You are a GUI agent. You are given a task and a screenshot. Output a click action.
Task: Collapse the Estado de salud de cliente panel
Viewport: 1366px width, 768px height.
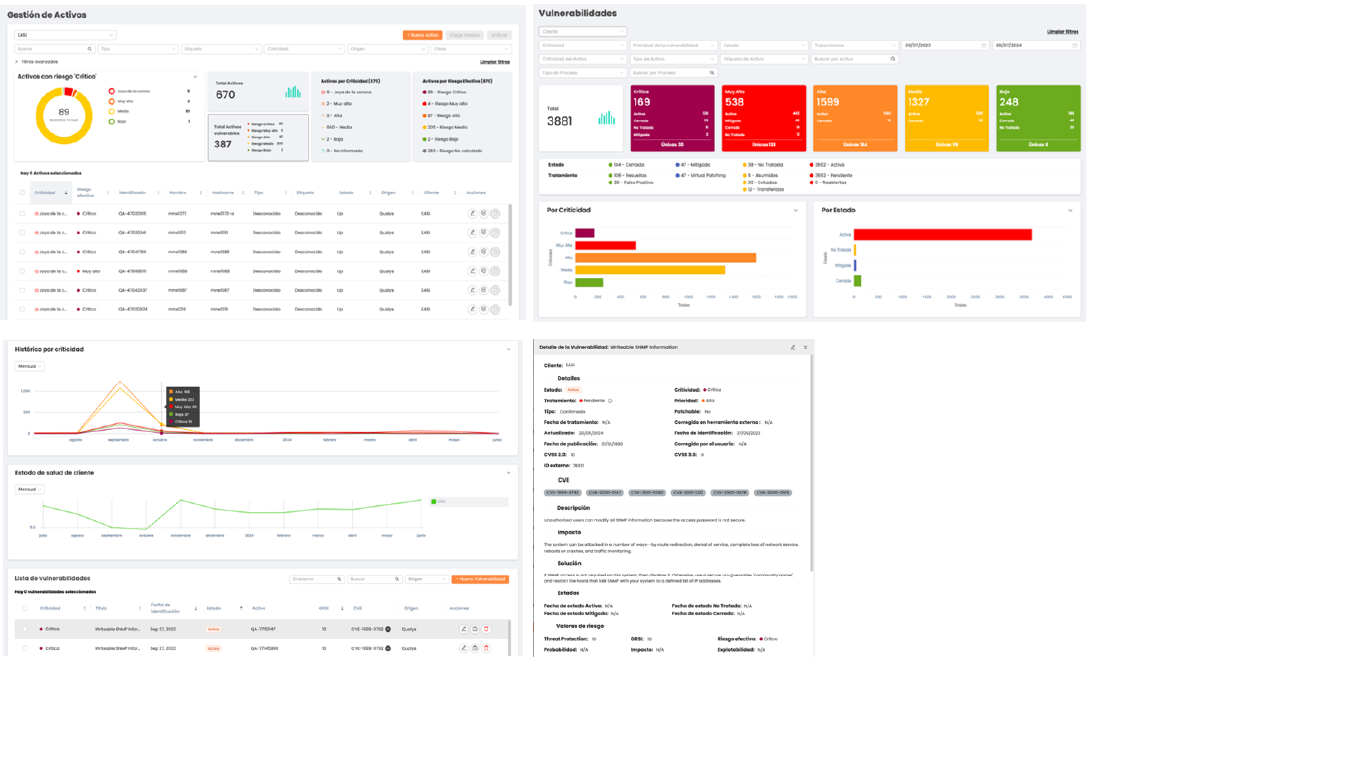tap(508, 472)
